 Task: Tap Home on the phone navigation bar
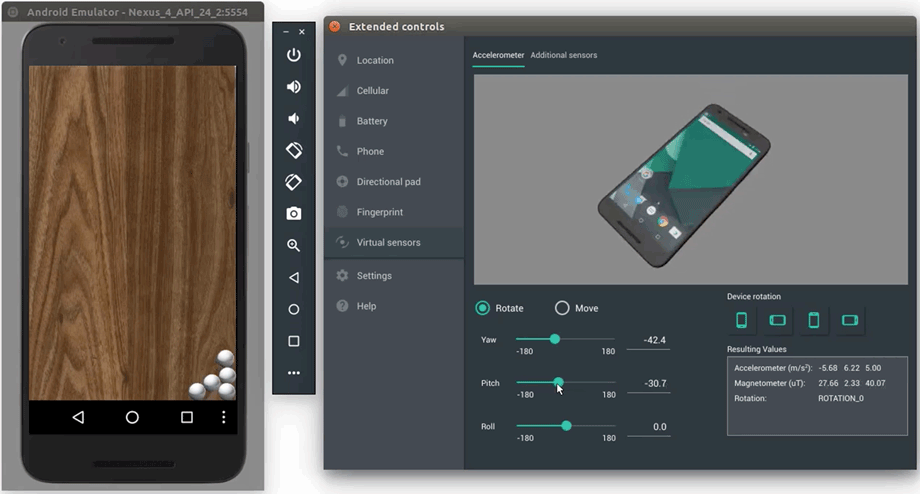click(132, 417)
